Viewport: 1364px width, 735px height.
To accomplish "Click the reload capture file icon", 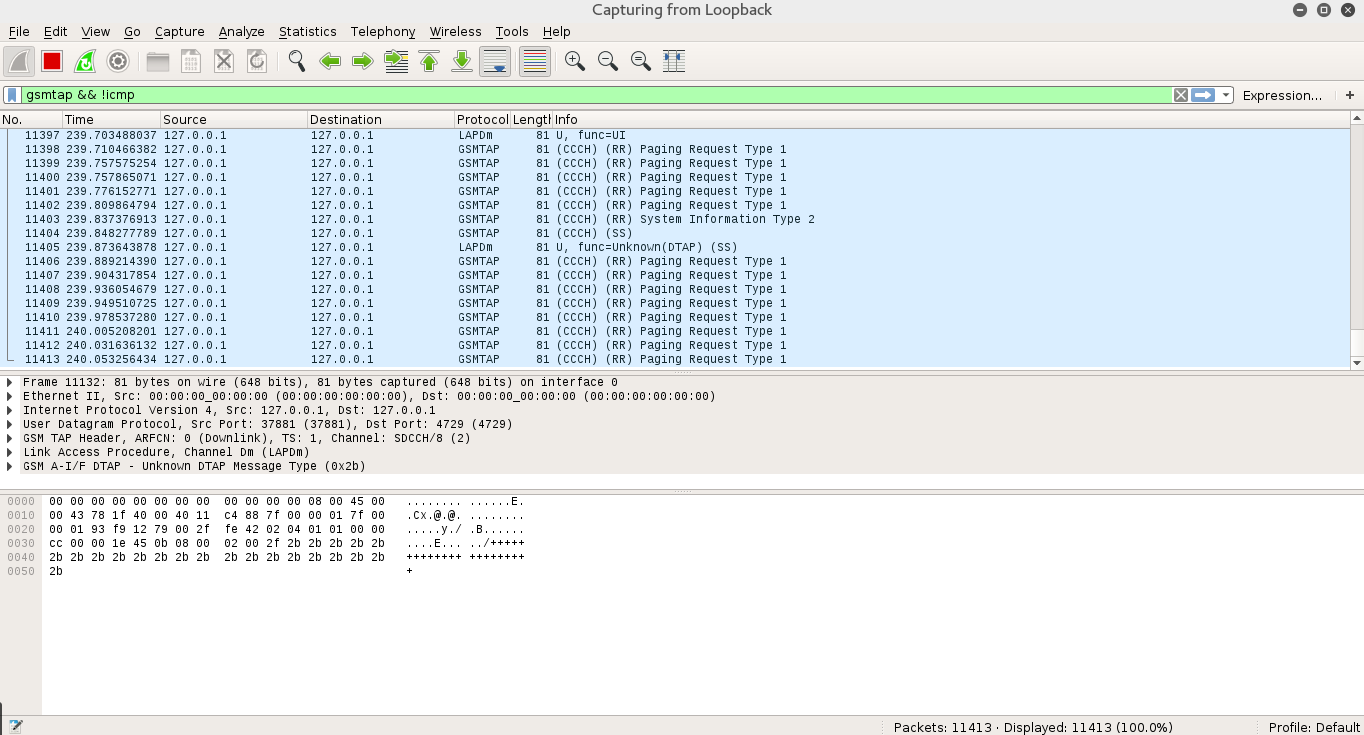I will pos(257,61).
